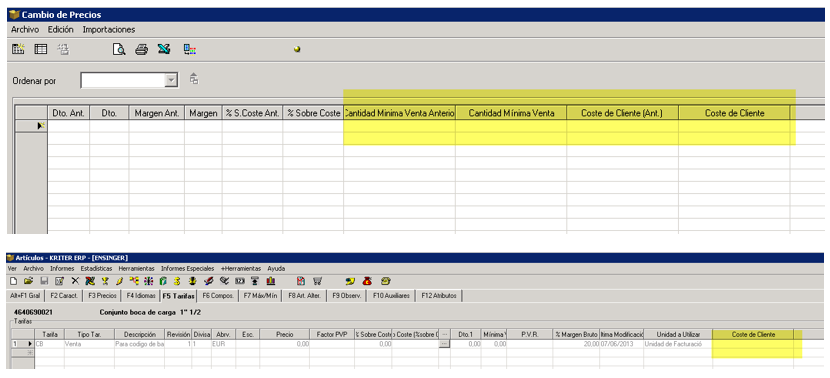The image size is (830, 378).
Task: Click the edit form icon next to Save
Action: 59,281
